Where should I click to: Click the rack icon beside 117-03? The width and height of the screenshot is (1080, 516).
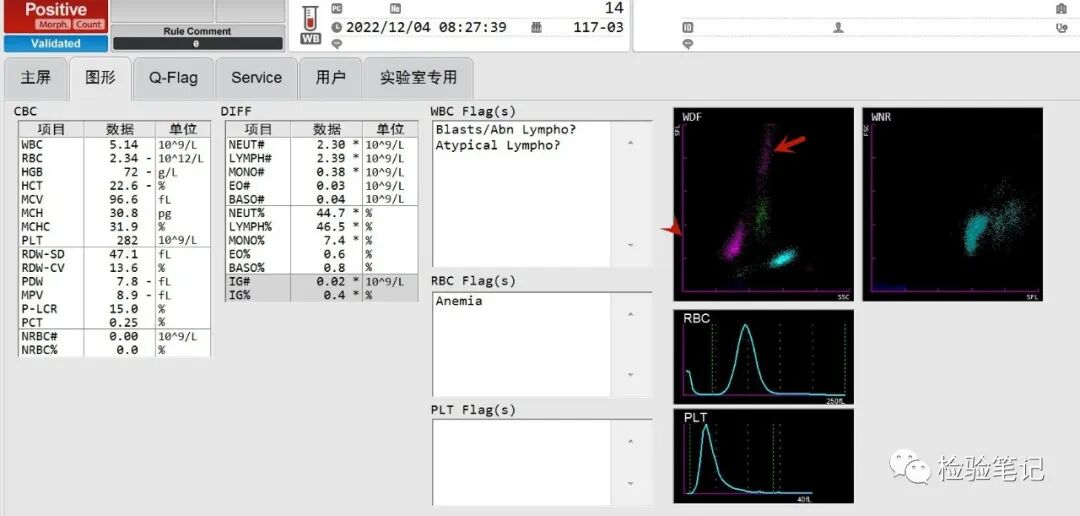[537, 28]
